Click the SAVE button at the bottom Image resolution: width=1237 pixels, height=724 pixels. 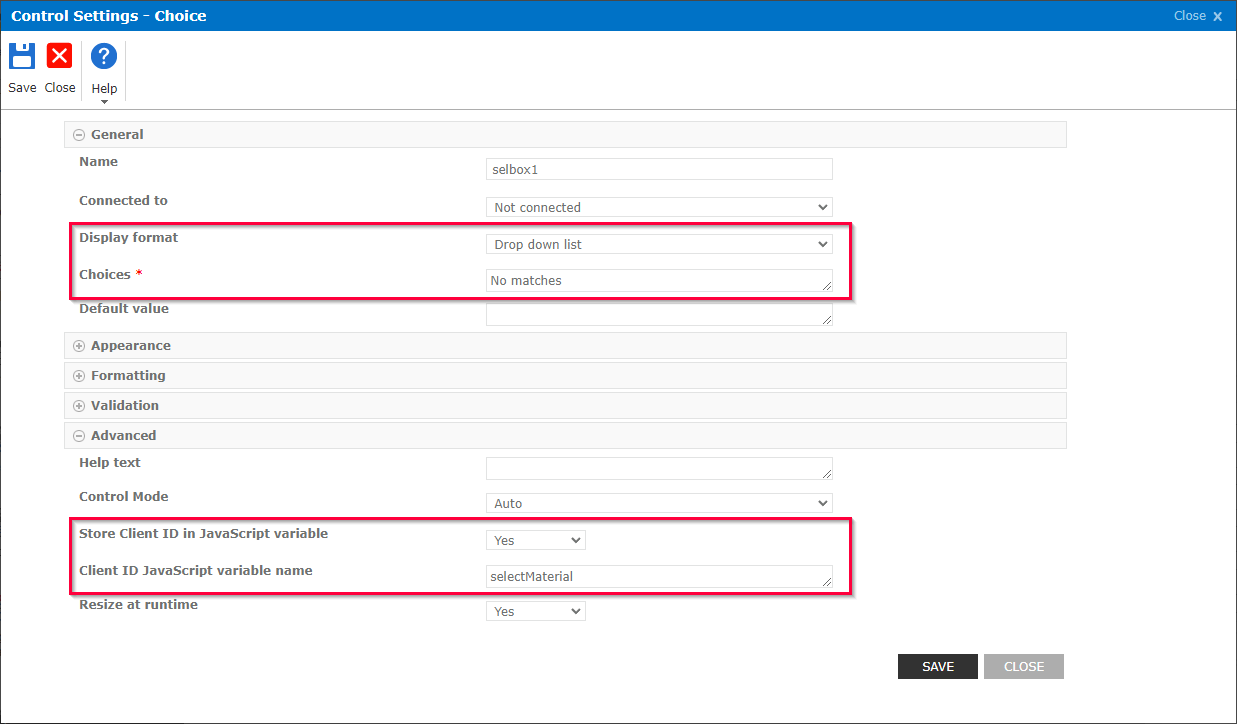coord(937,666)
